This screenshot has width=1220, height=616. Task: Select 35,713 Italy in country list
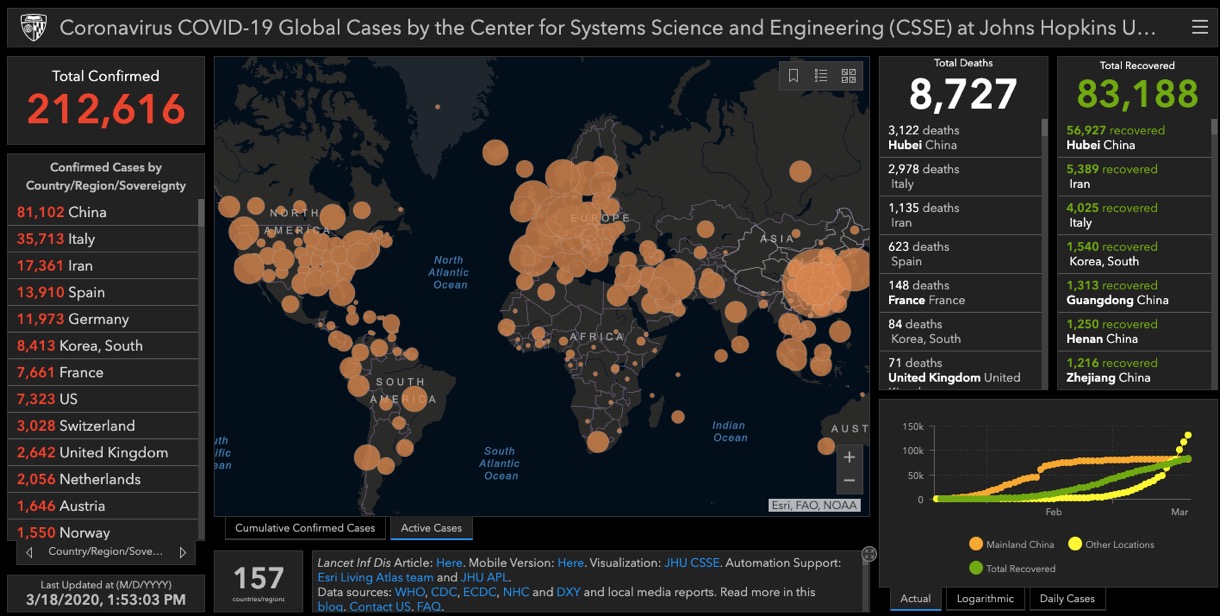[x=104, y=239]
